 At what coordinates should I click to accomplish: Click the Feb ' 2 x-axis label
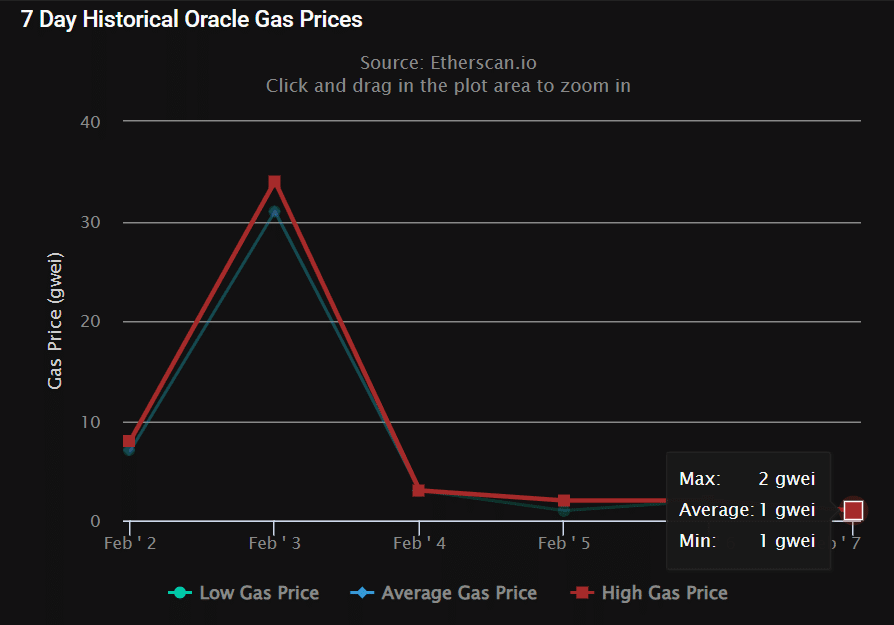click(x=130, y=543)
